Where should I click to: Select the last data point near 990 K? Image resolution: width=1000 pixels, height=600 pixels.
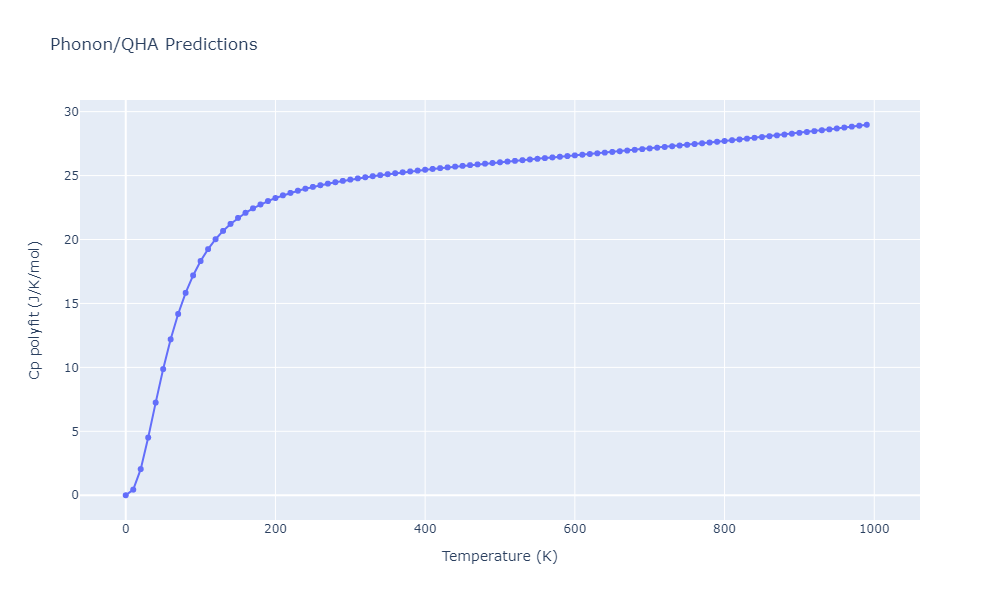point(866,125)
